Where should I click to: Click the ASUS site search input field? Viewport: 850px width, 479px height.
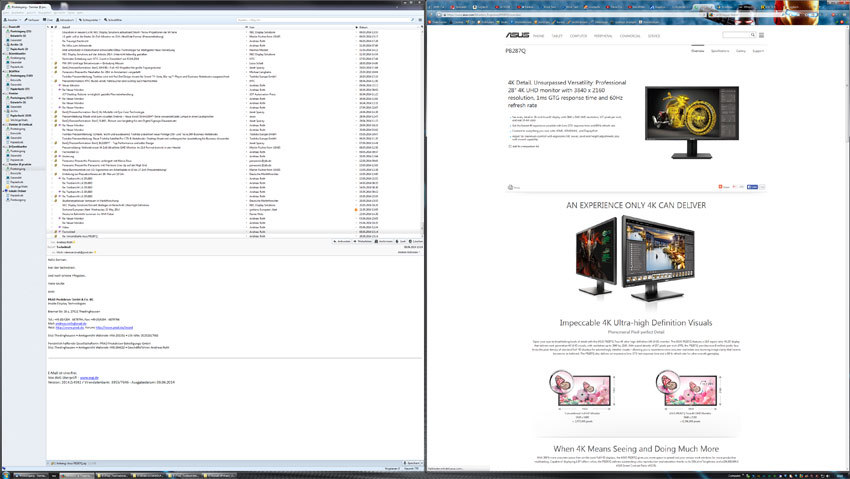[736, 35]
